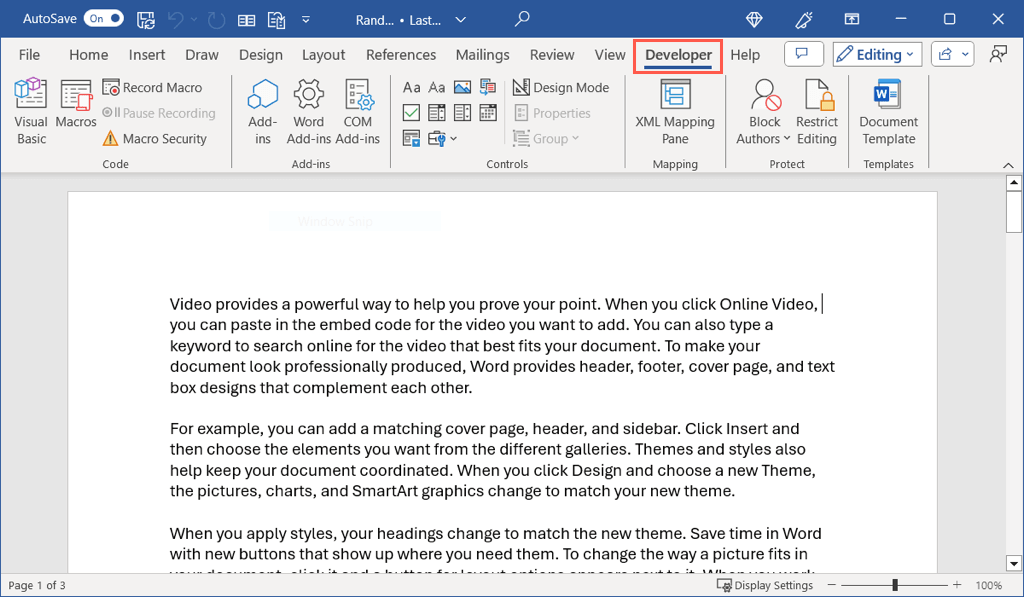Screen dimensions: 1024x597
Task: Open Document Template settings
Action: click(x=888, y=112)
